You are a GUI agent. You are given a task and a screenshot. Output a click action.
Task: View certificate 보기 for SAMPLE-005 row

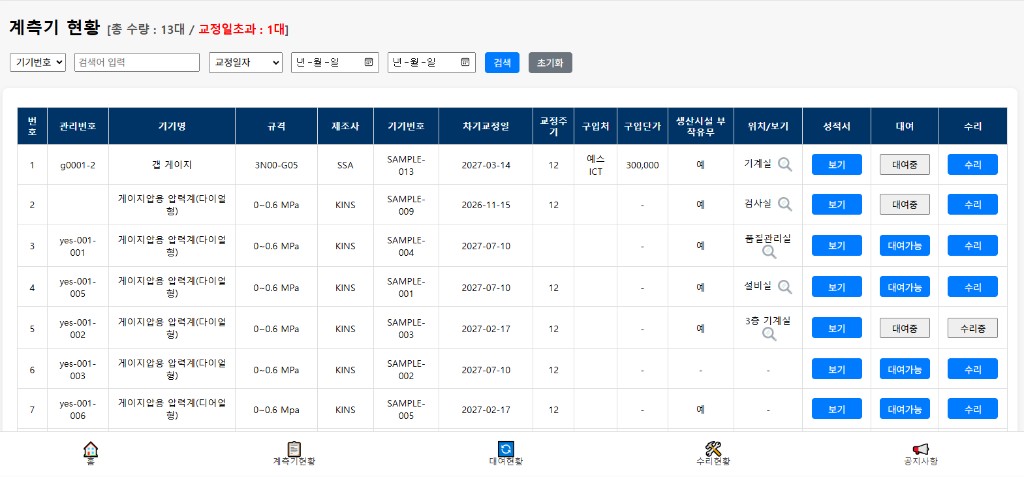pyautogui.click(x=837, y=408)
